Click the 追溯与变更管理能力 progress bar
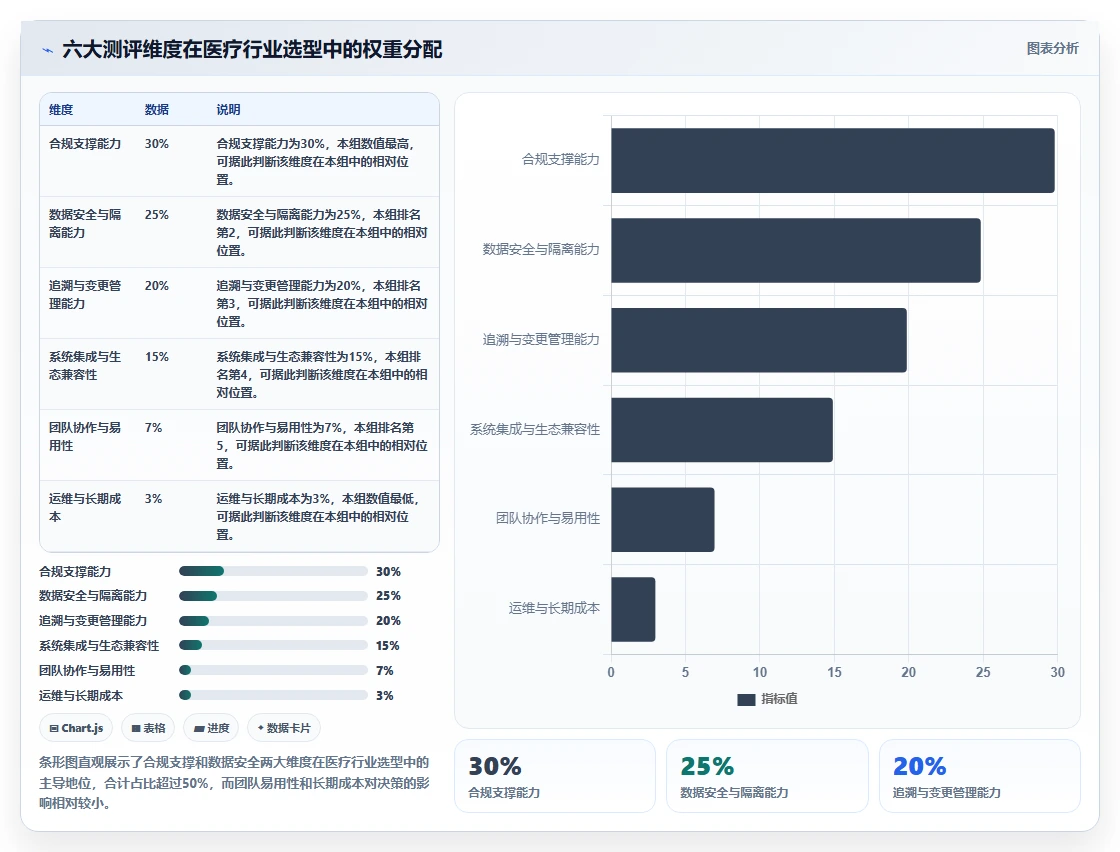Viewport: 1120px width, 852px height. point(273,621)
